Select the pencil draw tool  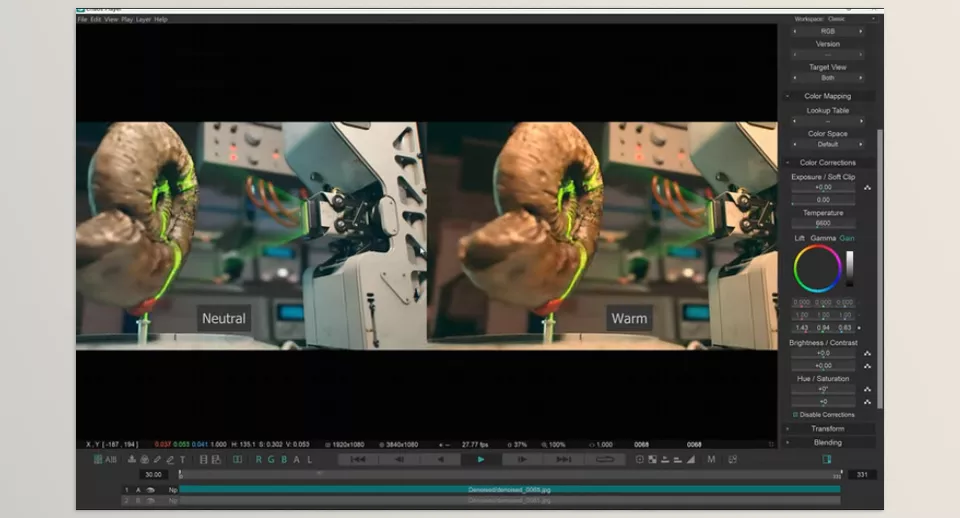tap(157, 459)
